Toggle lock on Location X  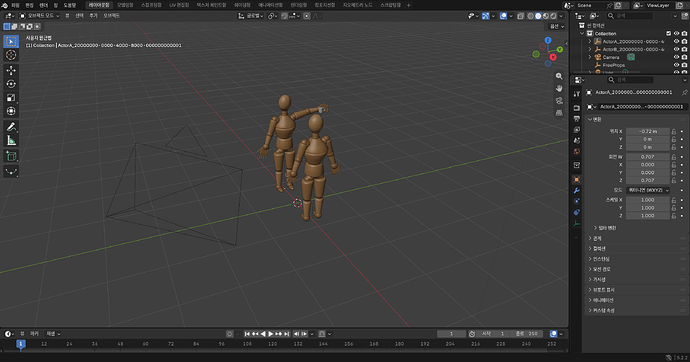674,131
